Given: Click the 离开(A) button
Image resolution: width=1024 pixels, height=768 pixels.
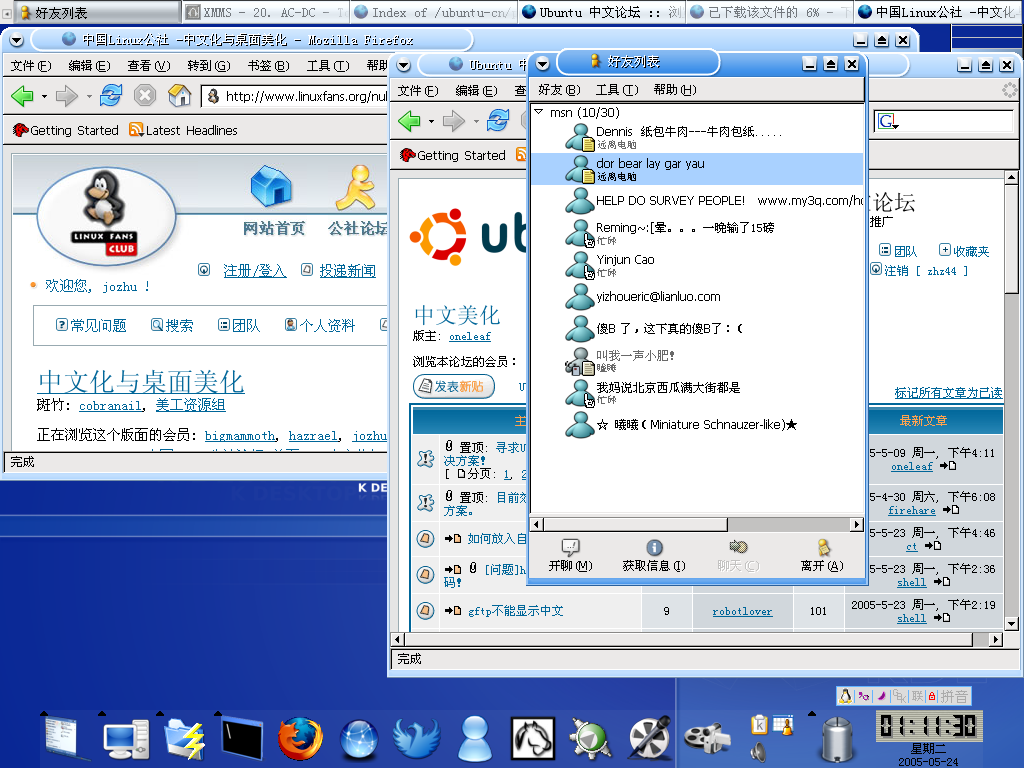Looking at the screenshot, I should [x=822, y=555].
